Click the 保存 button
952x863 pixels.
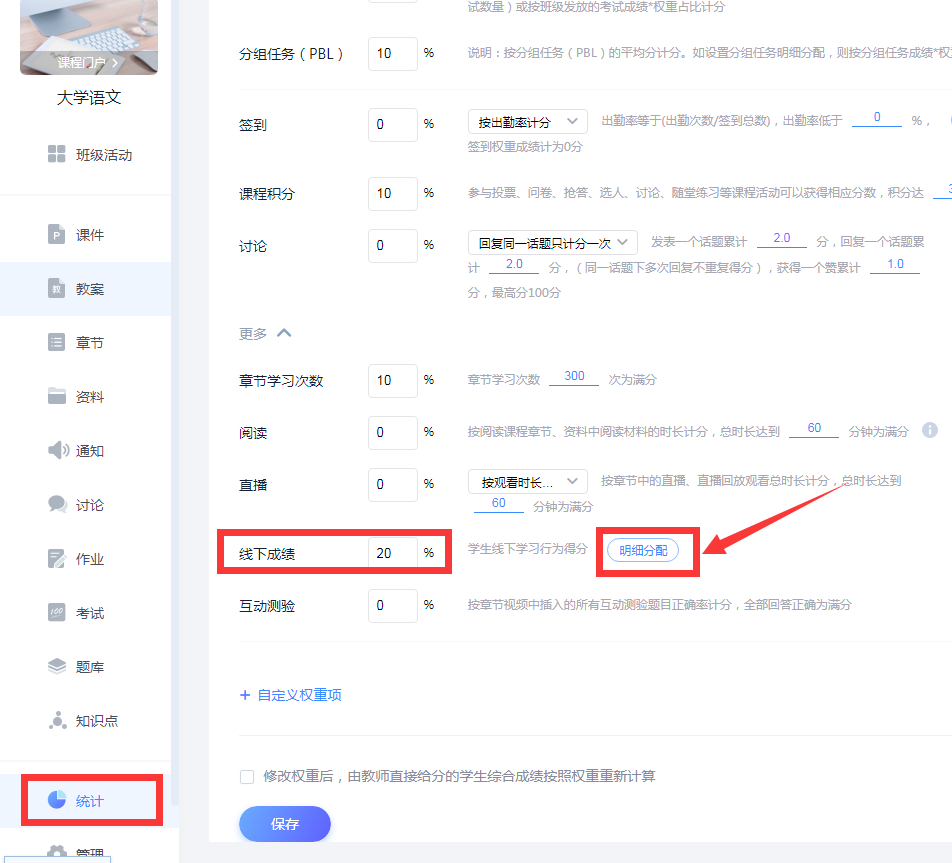285,824
